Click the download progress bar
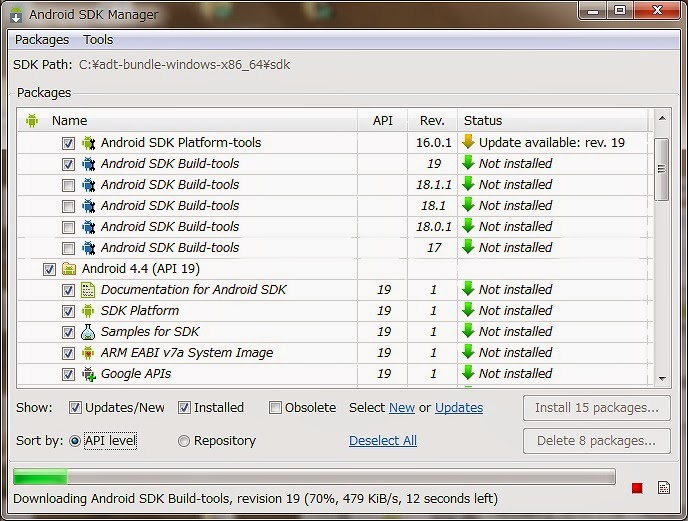 [x=314, y=477]
